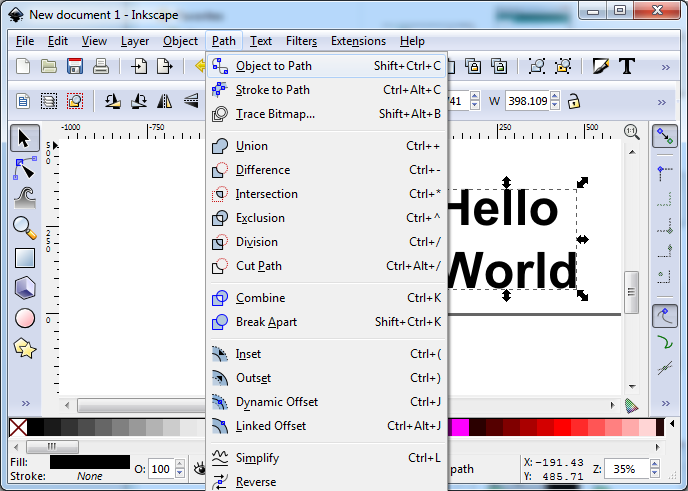This screenshot has width=688, height=491.
Task: Select the Rectangle tool
Action: [x=25, y=258]
